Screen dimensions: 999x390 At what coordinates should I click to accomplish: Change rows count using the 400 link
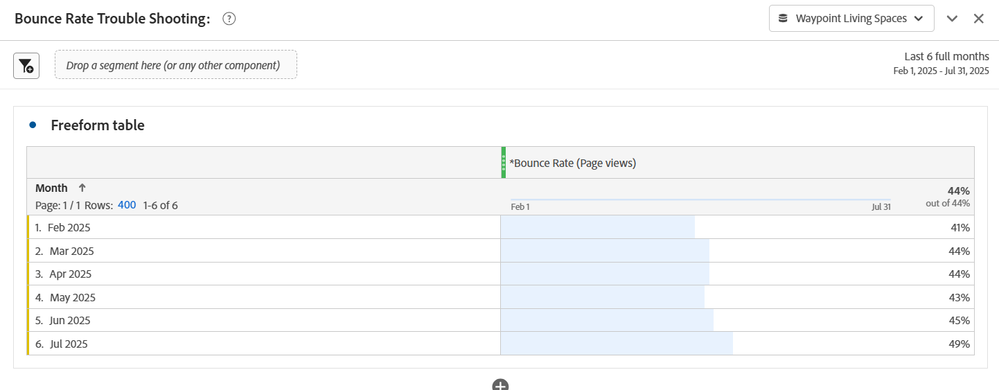click(x=127, y=205)
